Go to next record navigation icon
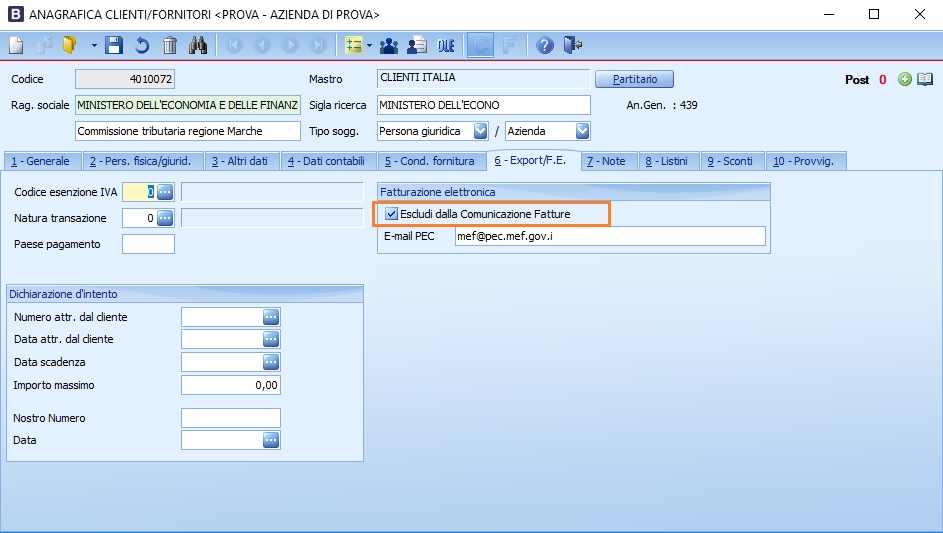 coord(290,45)
